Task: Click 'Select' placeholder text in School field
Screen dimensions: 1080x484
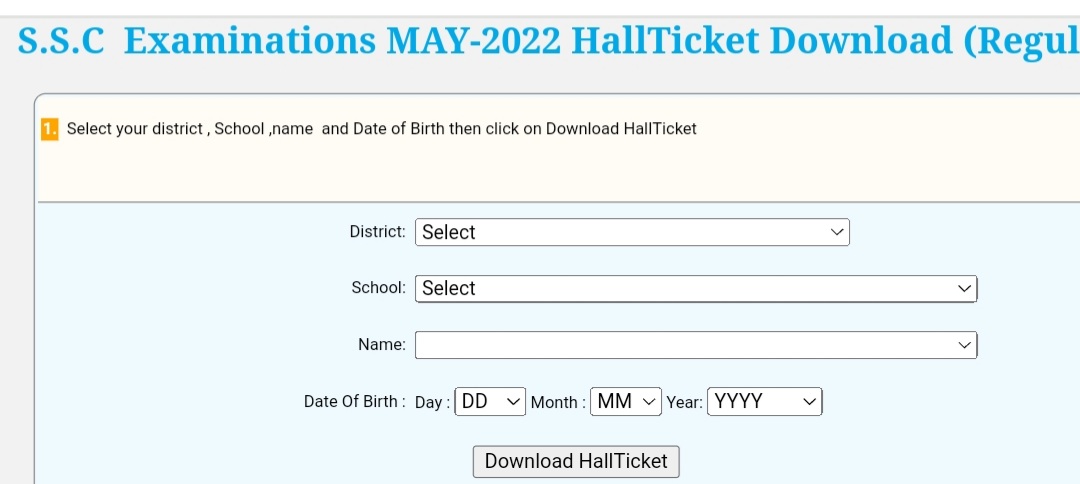Action: pos(449,288)
